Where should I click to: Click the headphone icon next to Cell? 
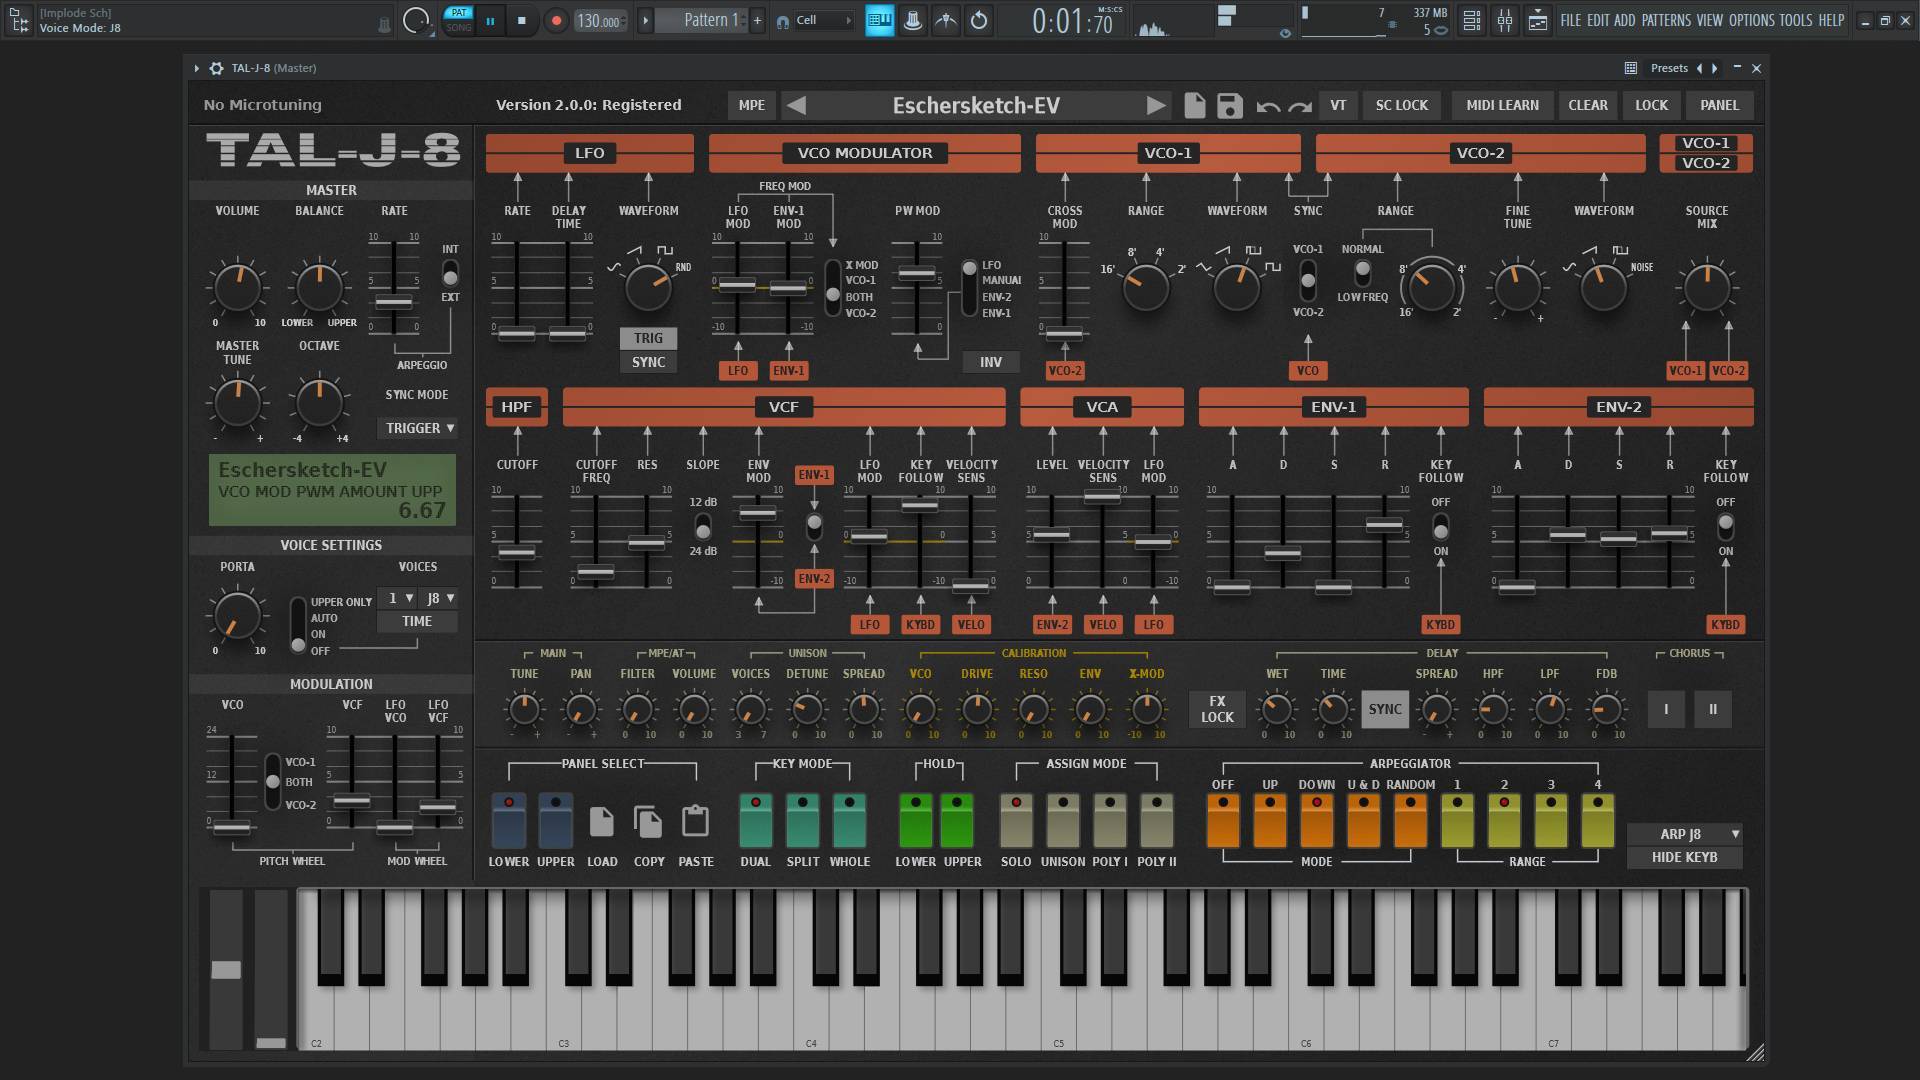[x=783, y=21]
